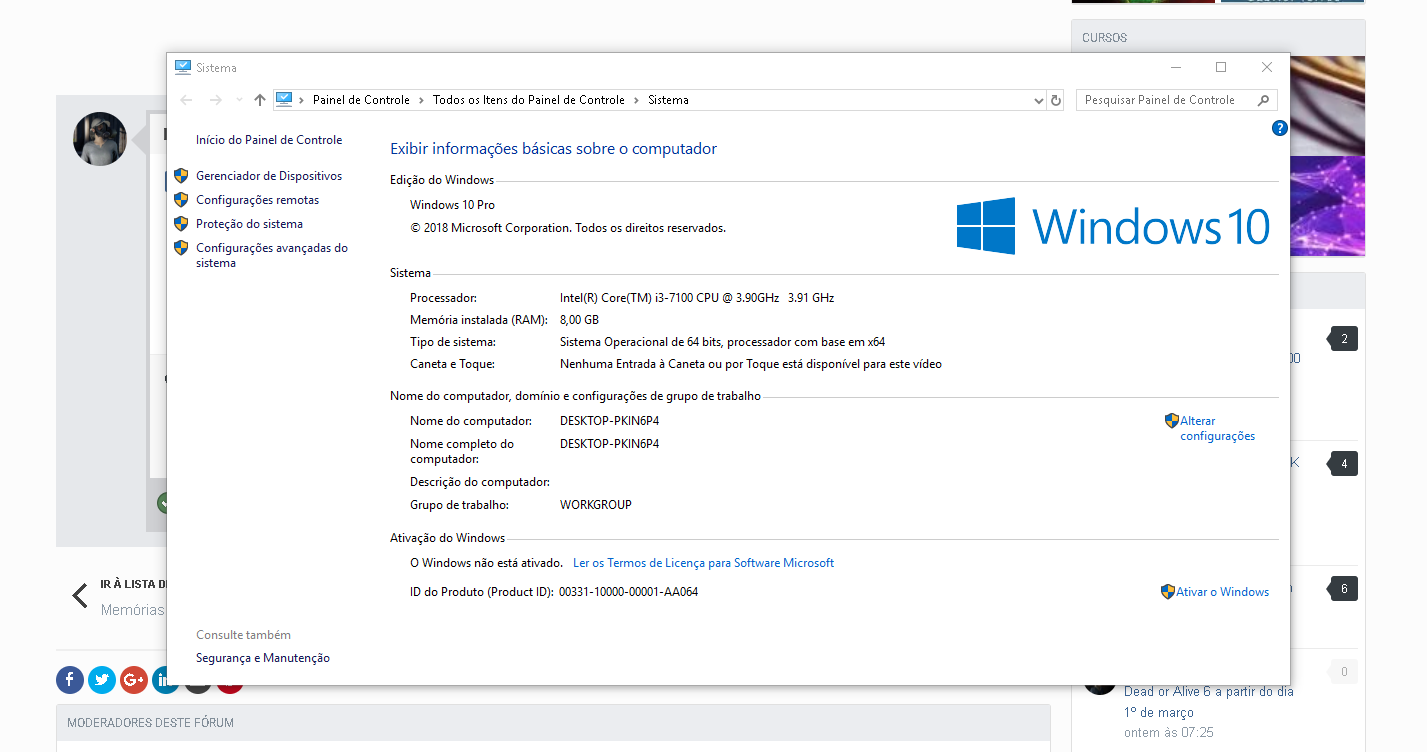
Task: Open Proteção do sistema
Action: pos(249,224)
